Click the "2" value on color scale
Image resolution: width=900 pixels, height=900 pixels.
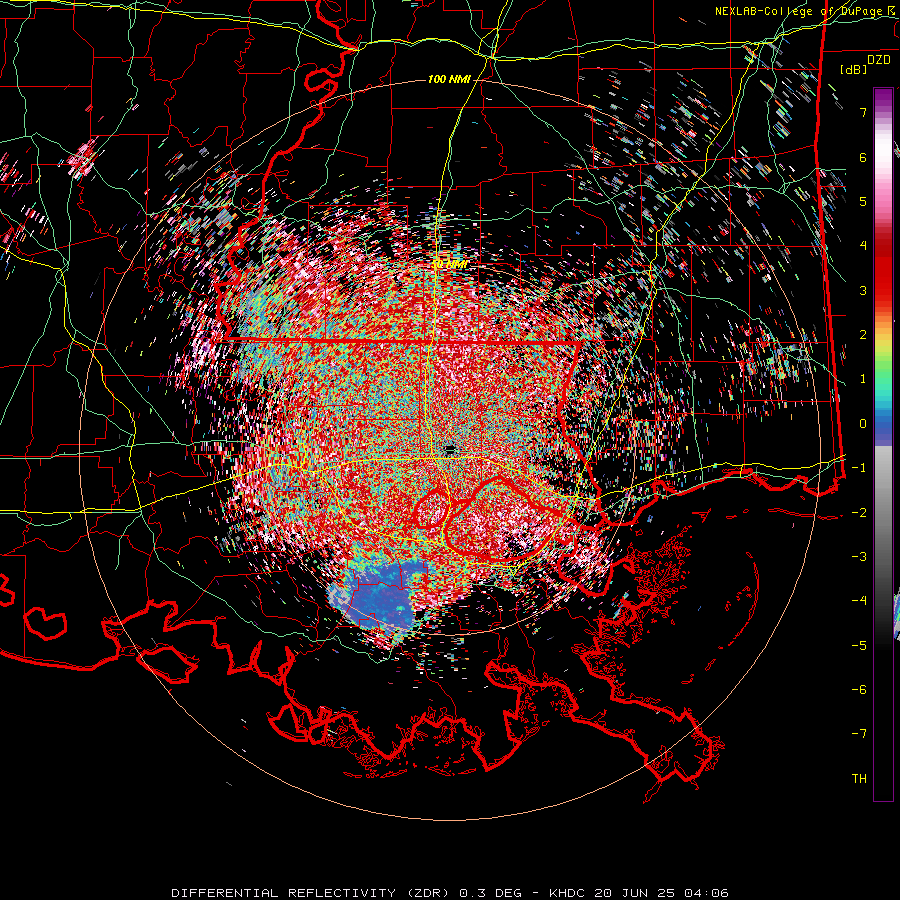pyautogui.click(x=863, y=335)
